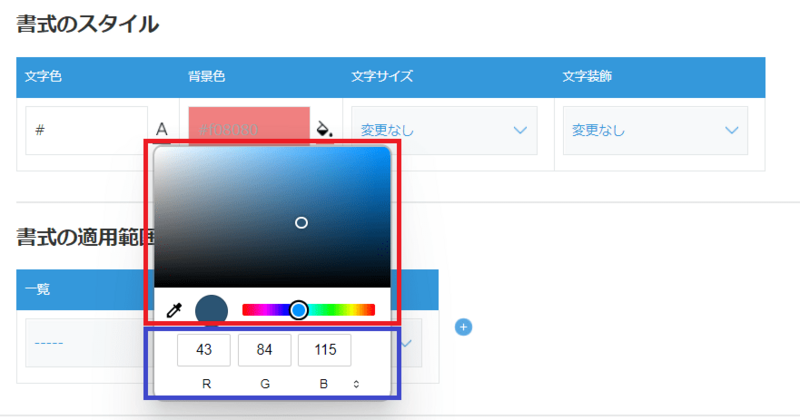Toggle the RGB color format arrows
The width and height of the screenshot is (800, 420).
coord(356,383)
